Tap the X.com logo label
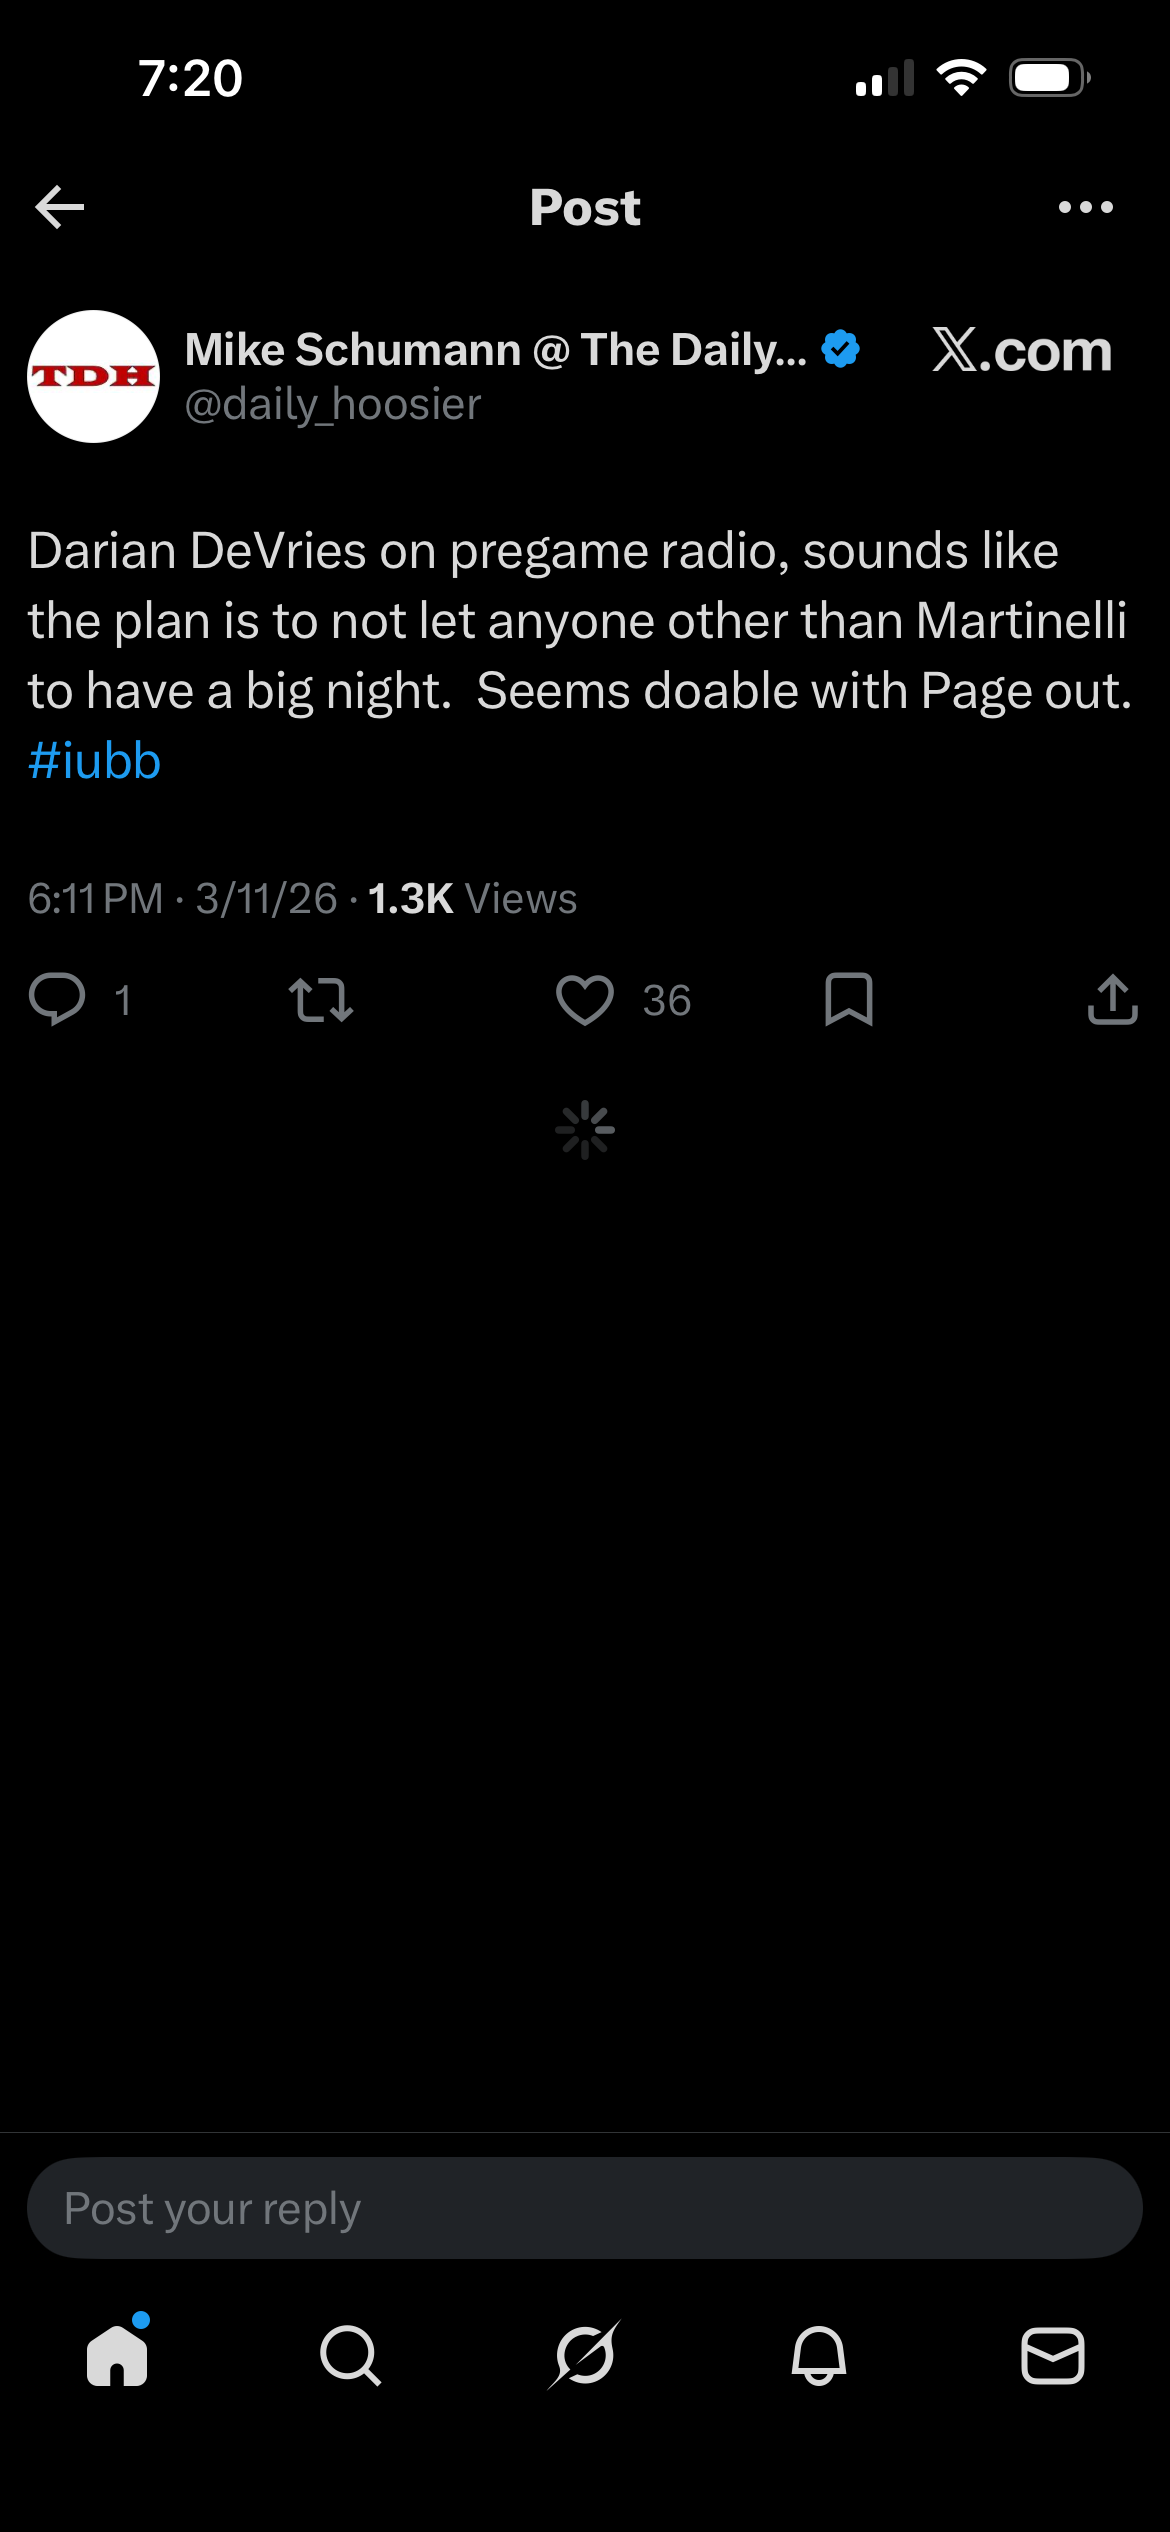The image size is (1170, 2532). tap(1021, 351)
